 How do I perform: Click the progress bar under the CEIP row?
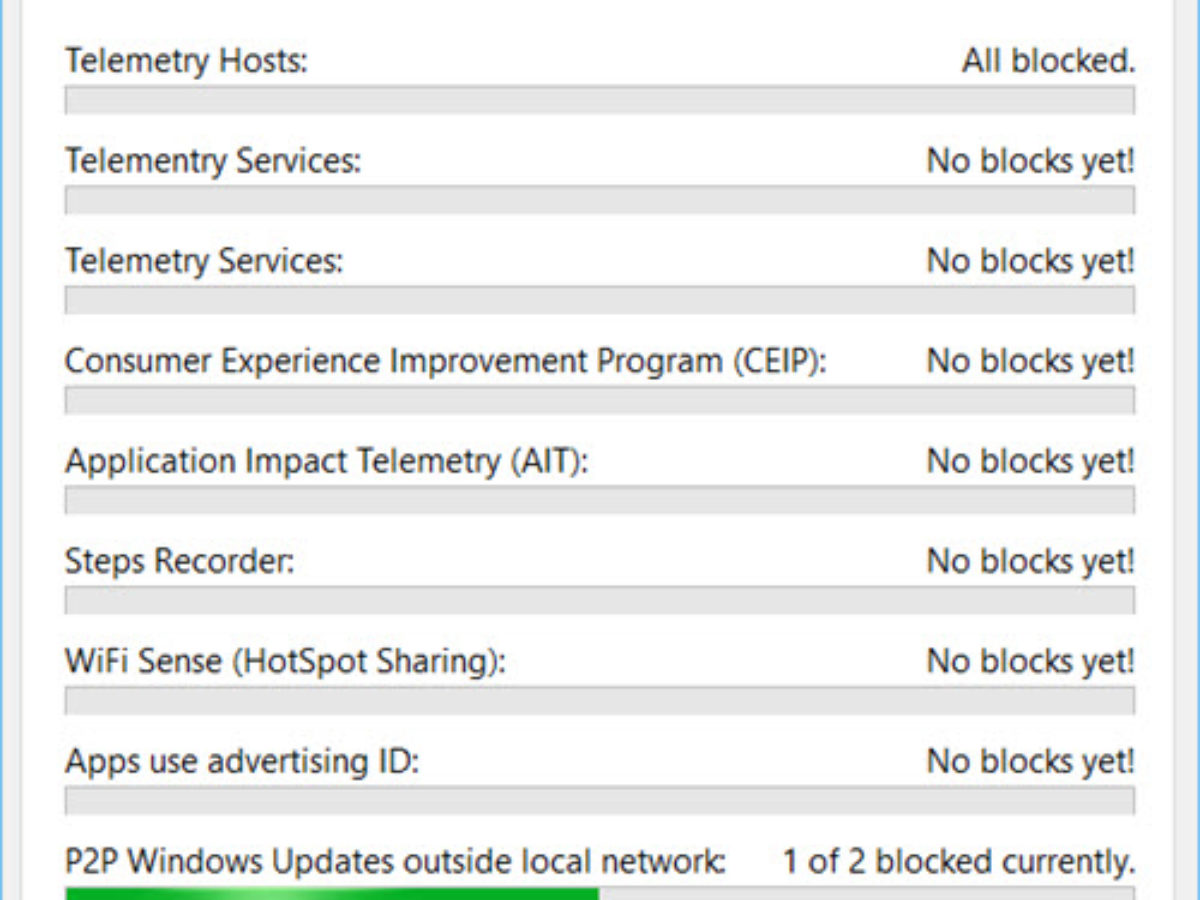(x=599, y=400)
